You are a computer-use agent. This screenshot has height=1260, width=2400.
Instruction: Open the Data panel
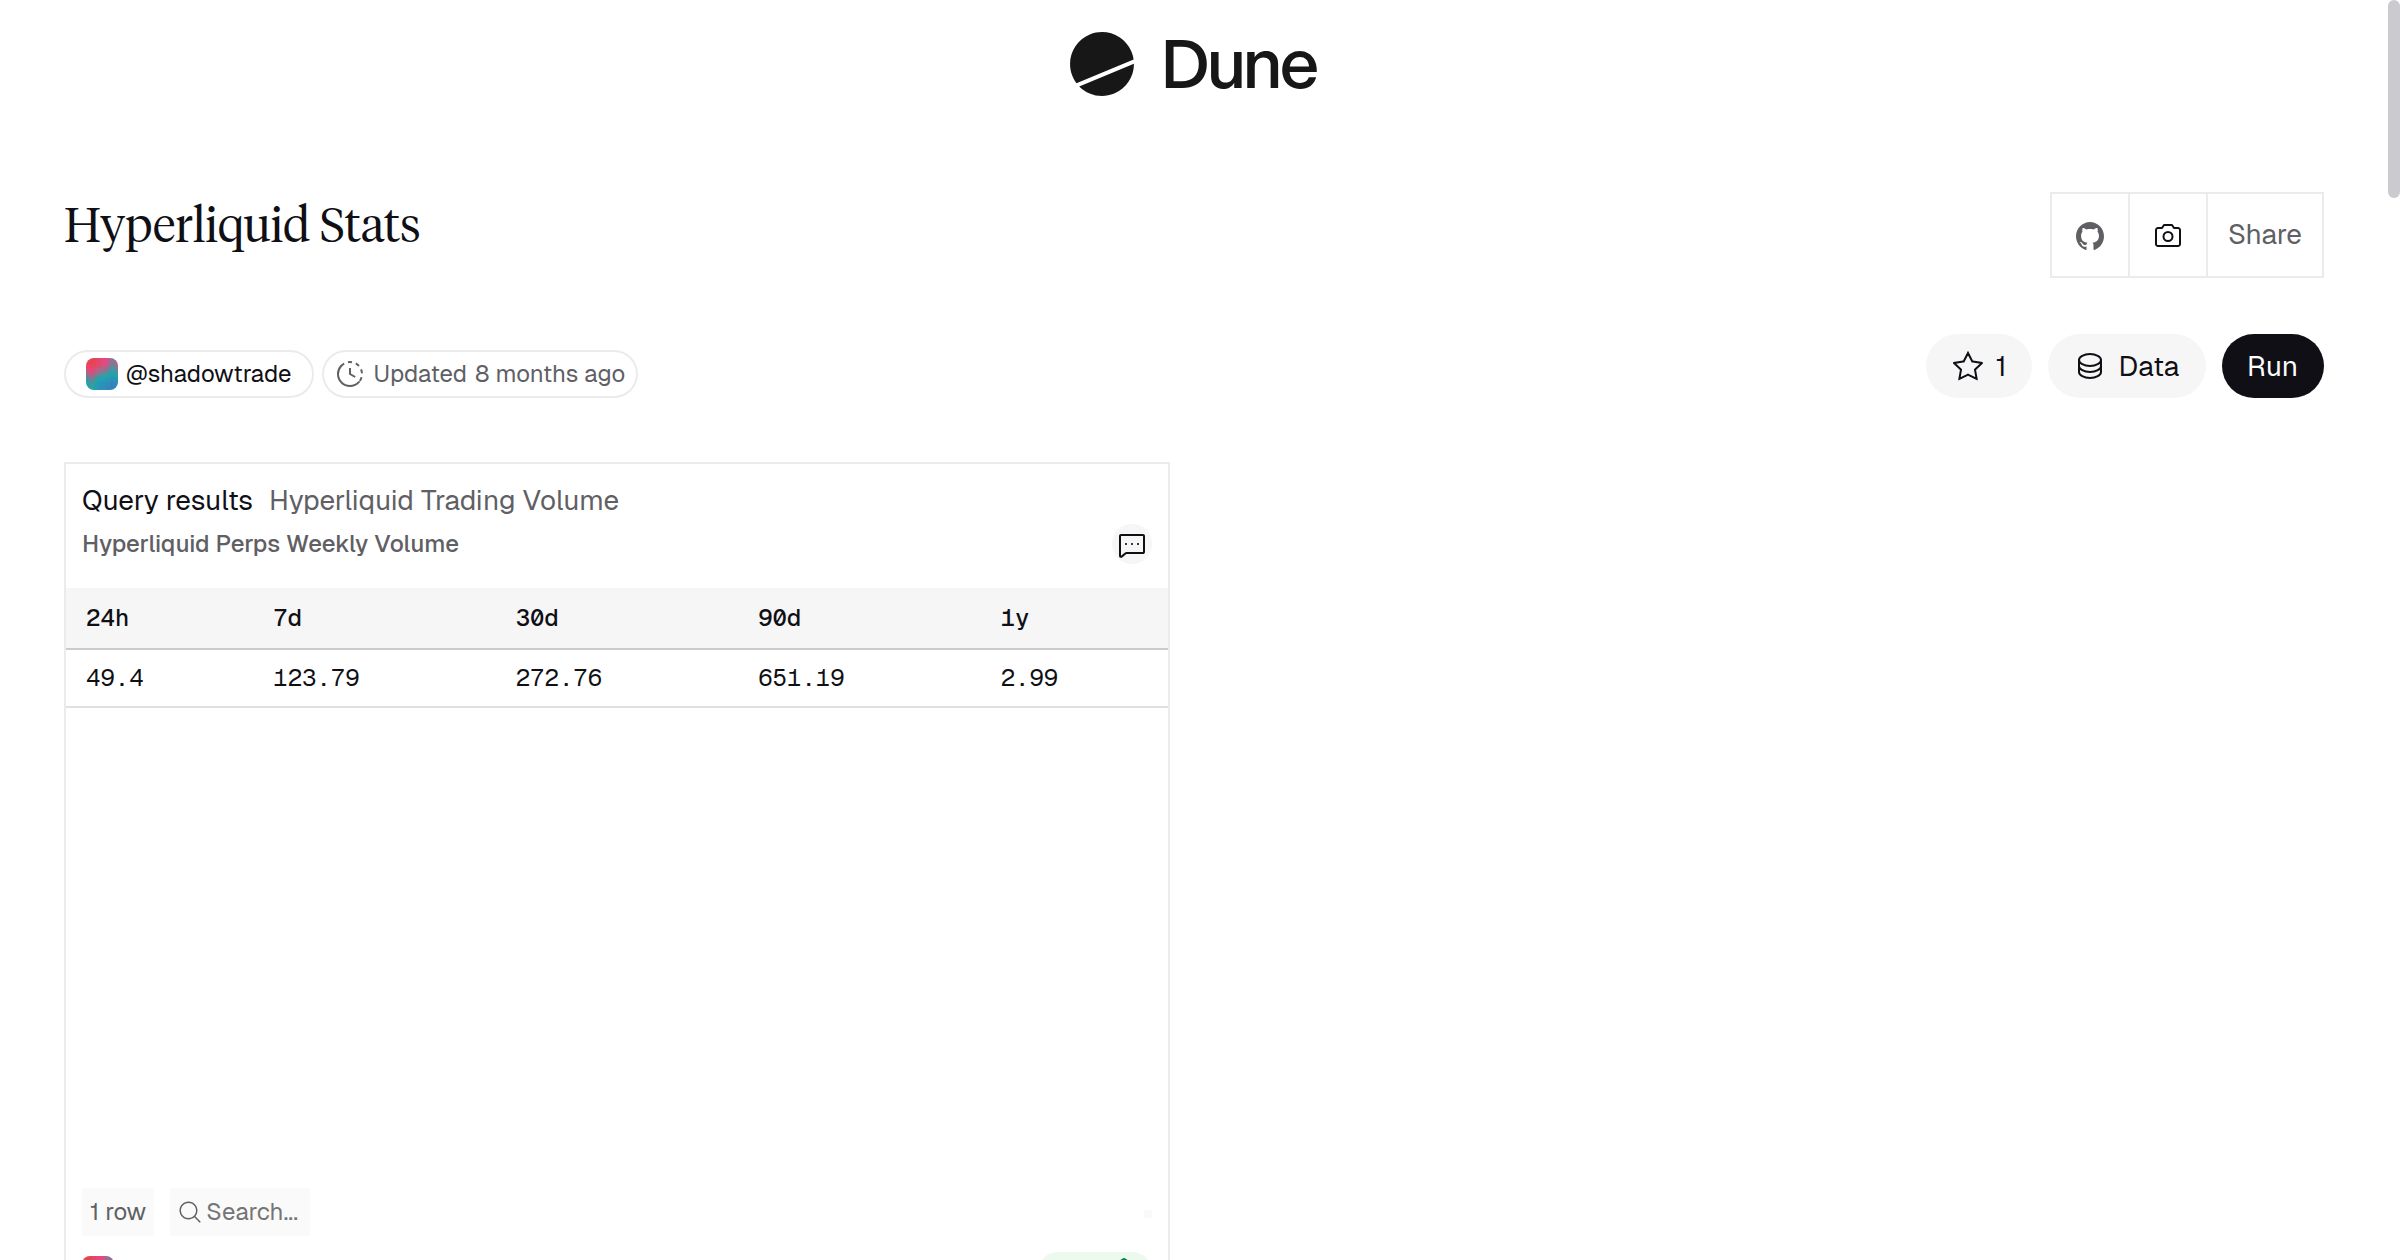coord(2126,366)
